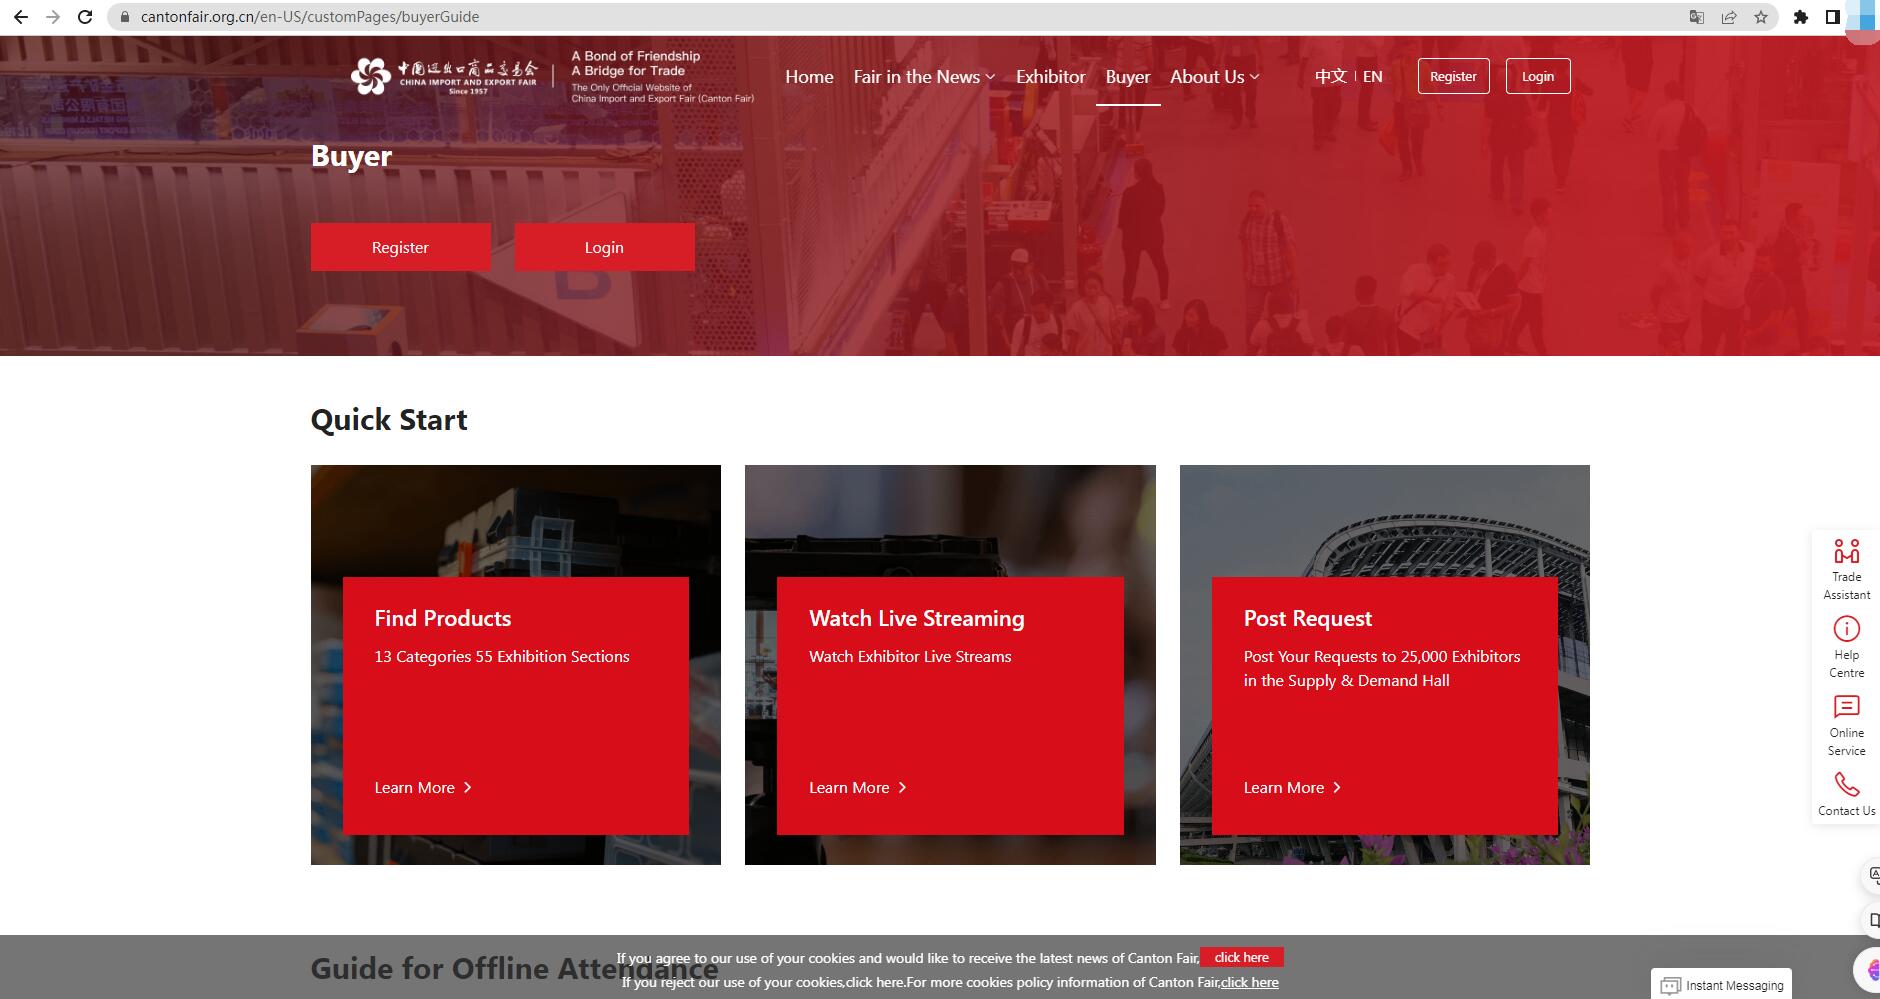Switch language to EN
This screenshot has height=999, width=1880.
point(1373,76)
